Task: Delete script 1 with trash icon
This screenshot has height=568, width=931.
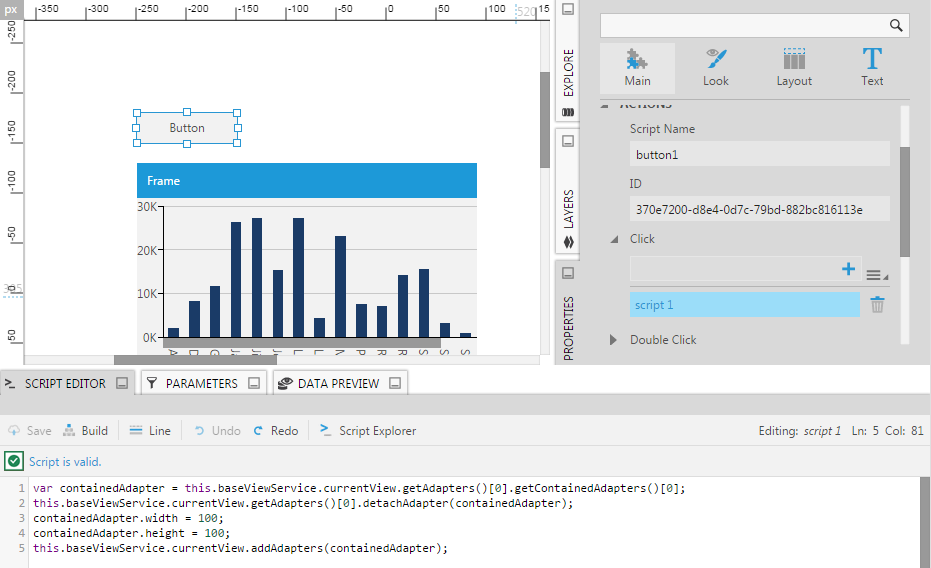Action: coord(877,304)
